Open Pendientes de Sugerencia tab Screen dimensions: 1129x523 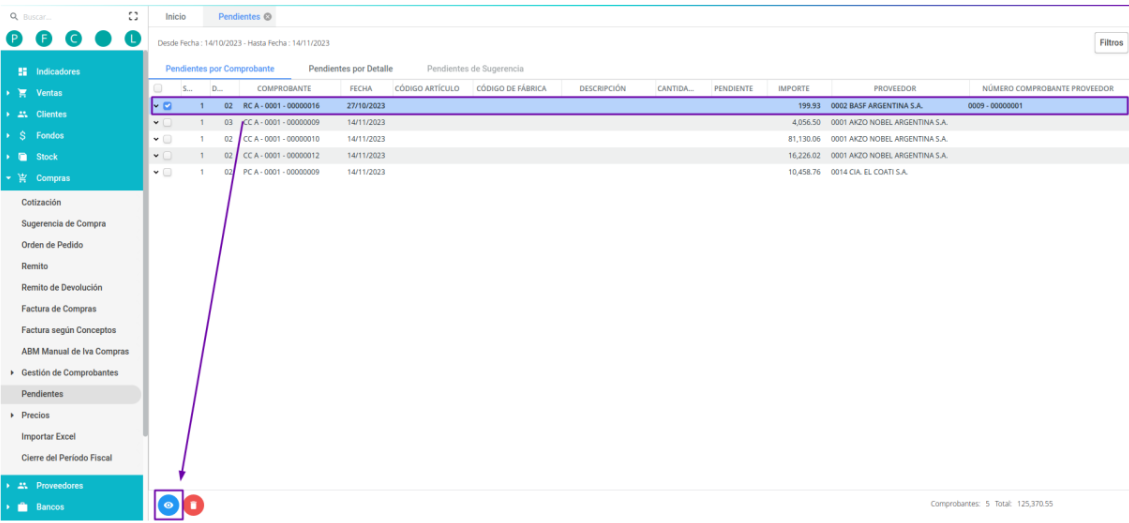(x=475, y=68)
